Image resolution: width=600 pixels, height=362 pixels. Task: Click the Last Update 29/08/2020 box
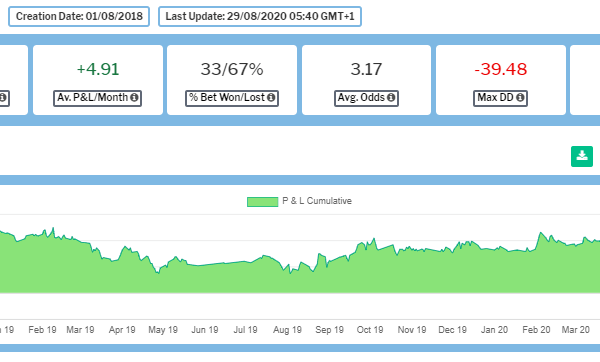click(x=260, y=16)
